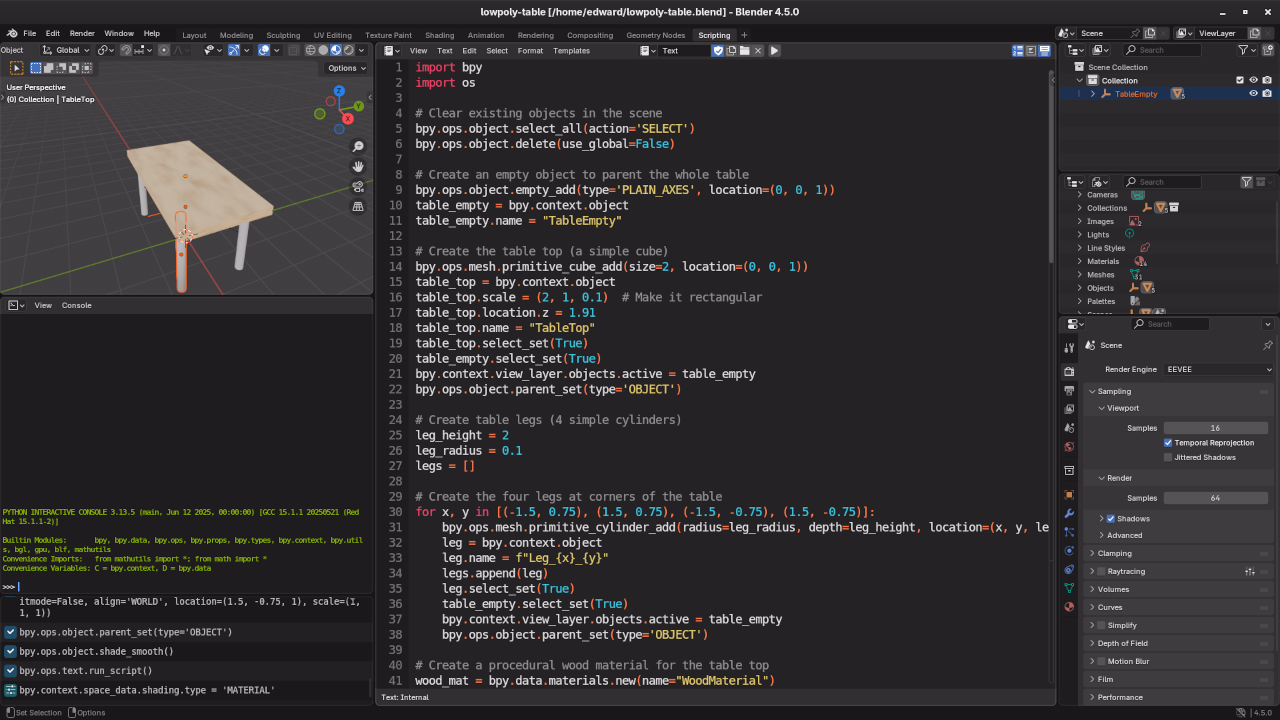The image size is (1280, 720).
Task: Hide Collection in viewport via eye icon
Action: pyautogui.click(x=1253, y=80)
